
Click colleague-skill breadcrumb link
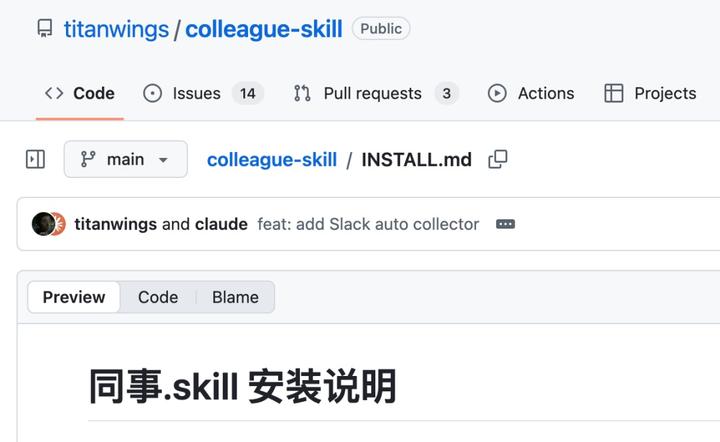[x=272, y=160]
